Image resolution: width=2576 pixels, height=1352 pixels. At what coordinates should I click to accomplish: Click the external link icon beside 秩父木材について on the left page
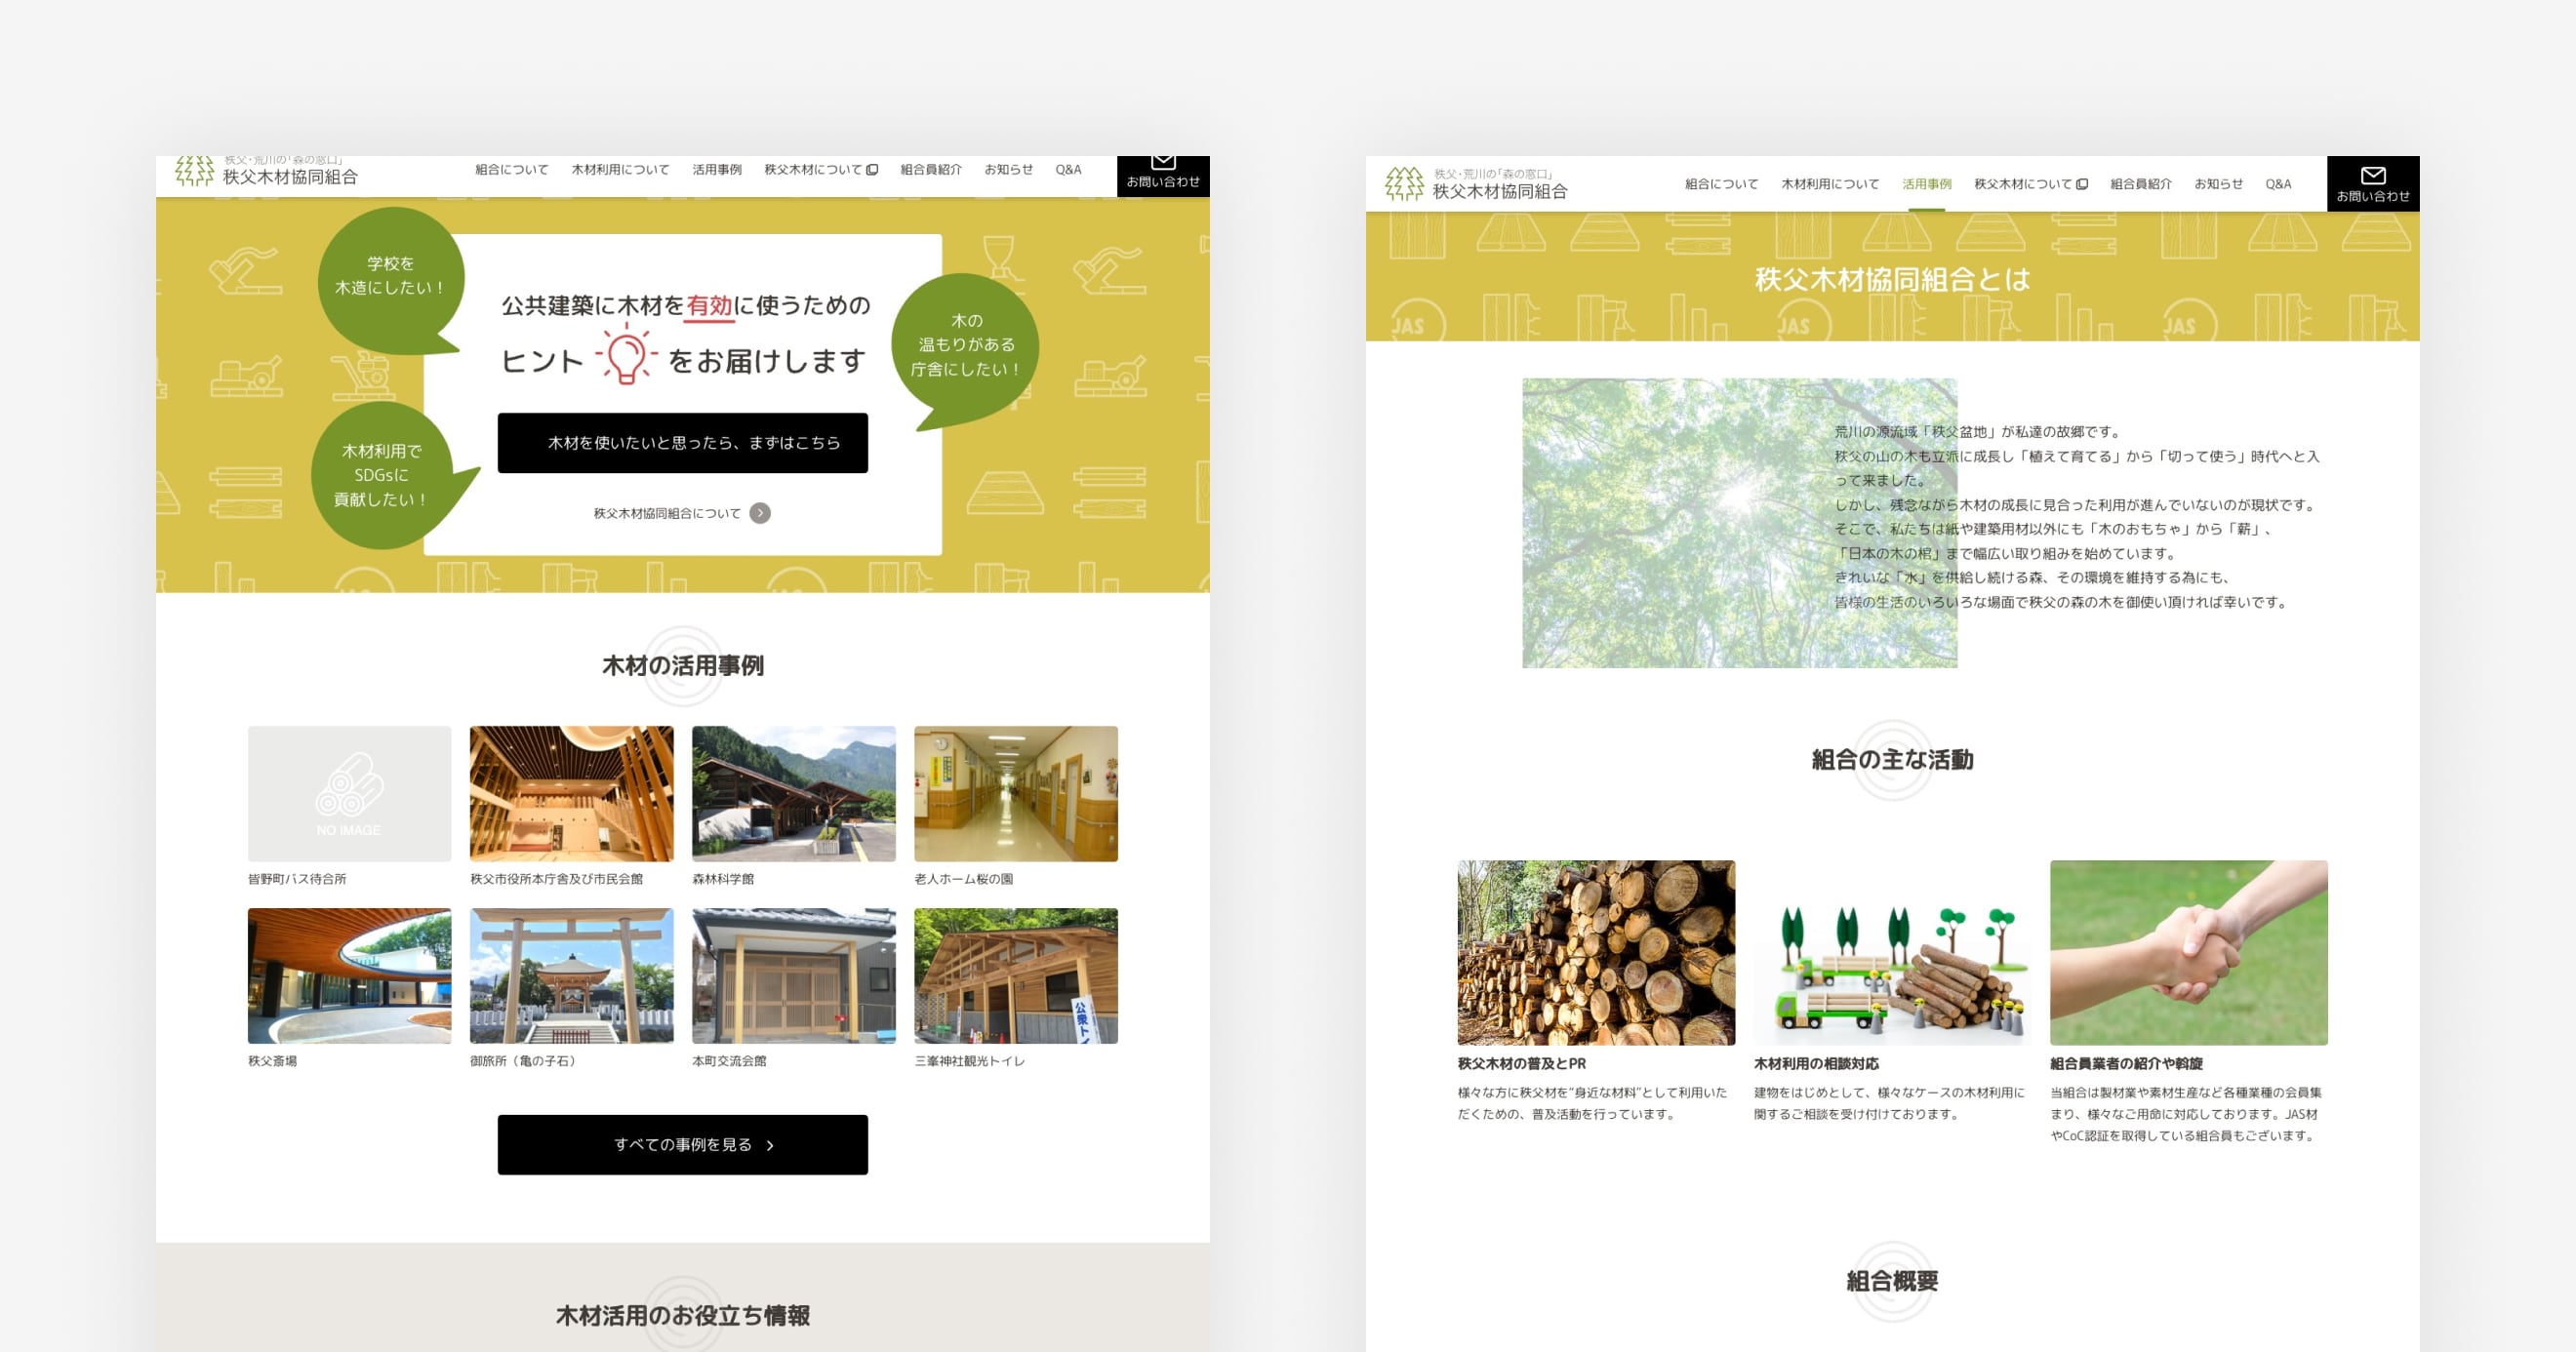click(x=872, y=170)
